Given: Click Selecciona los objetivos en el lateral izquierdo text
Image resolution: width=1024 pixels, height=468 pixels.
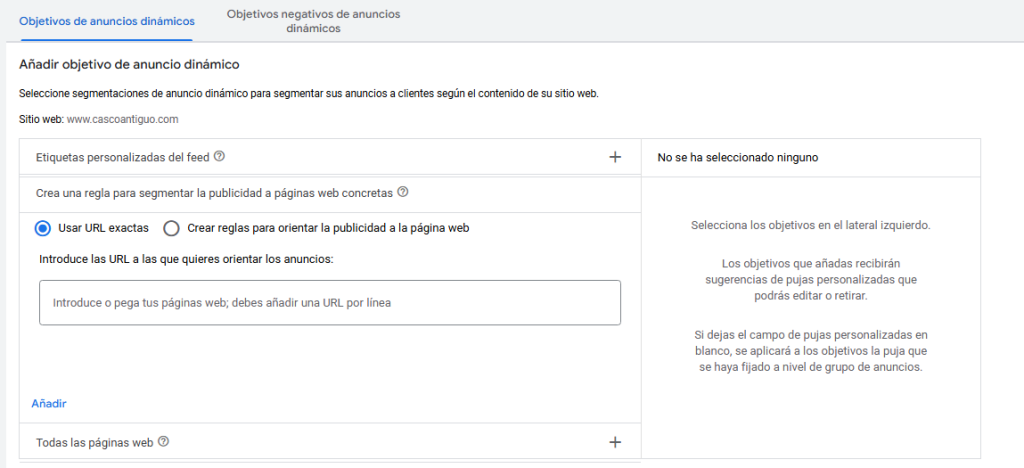Looking at the screenshot, I should 810,225.
